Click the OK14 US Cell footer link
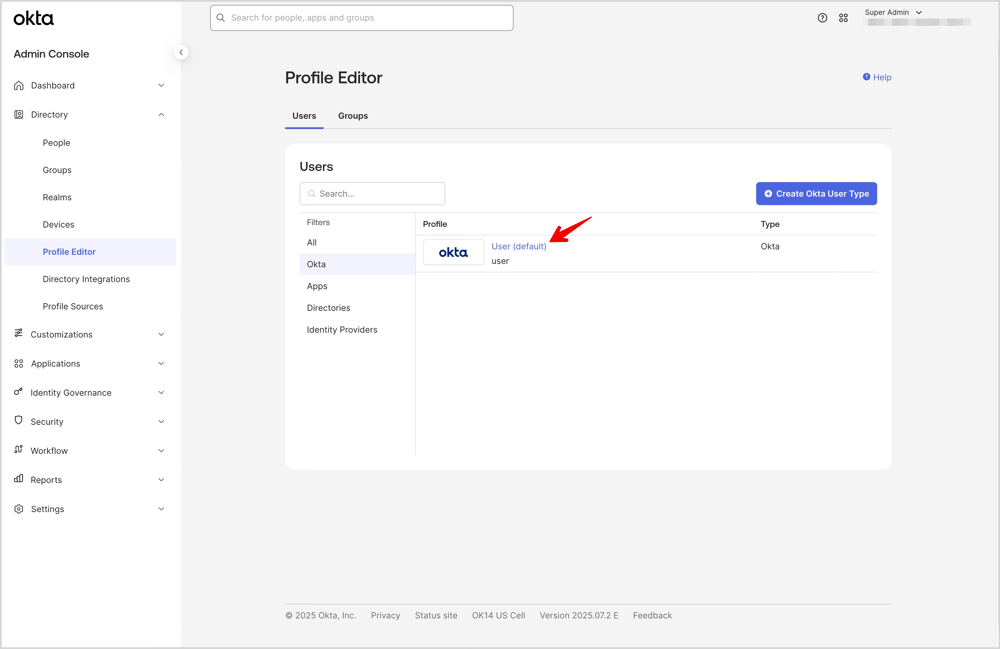 (x=498, y=615)
